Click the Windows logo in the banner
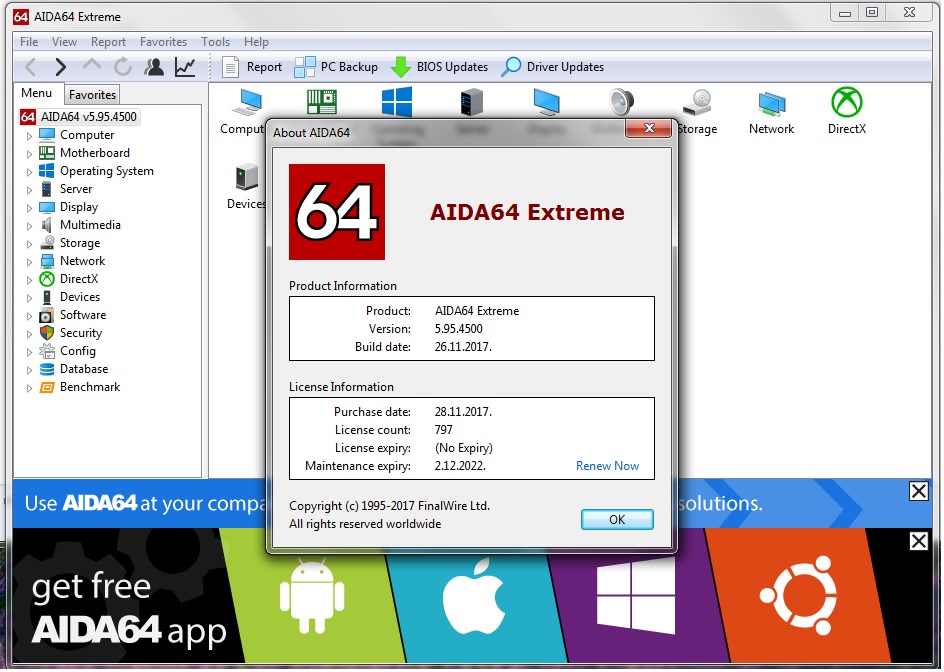Screen dimensions: 944x672 tap(636, 596)
